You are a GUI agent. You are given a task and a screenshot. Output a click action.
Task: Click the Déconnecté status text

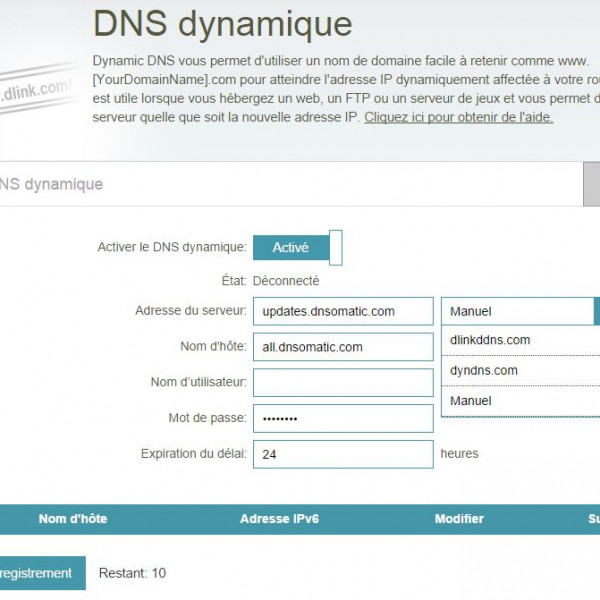286,281
